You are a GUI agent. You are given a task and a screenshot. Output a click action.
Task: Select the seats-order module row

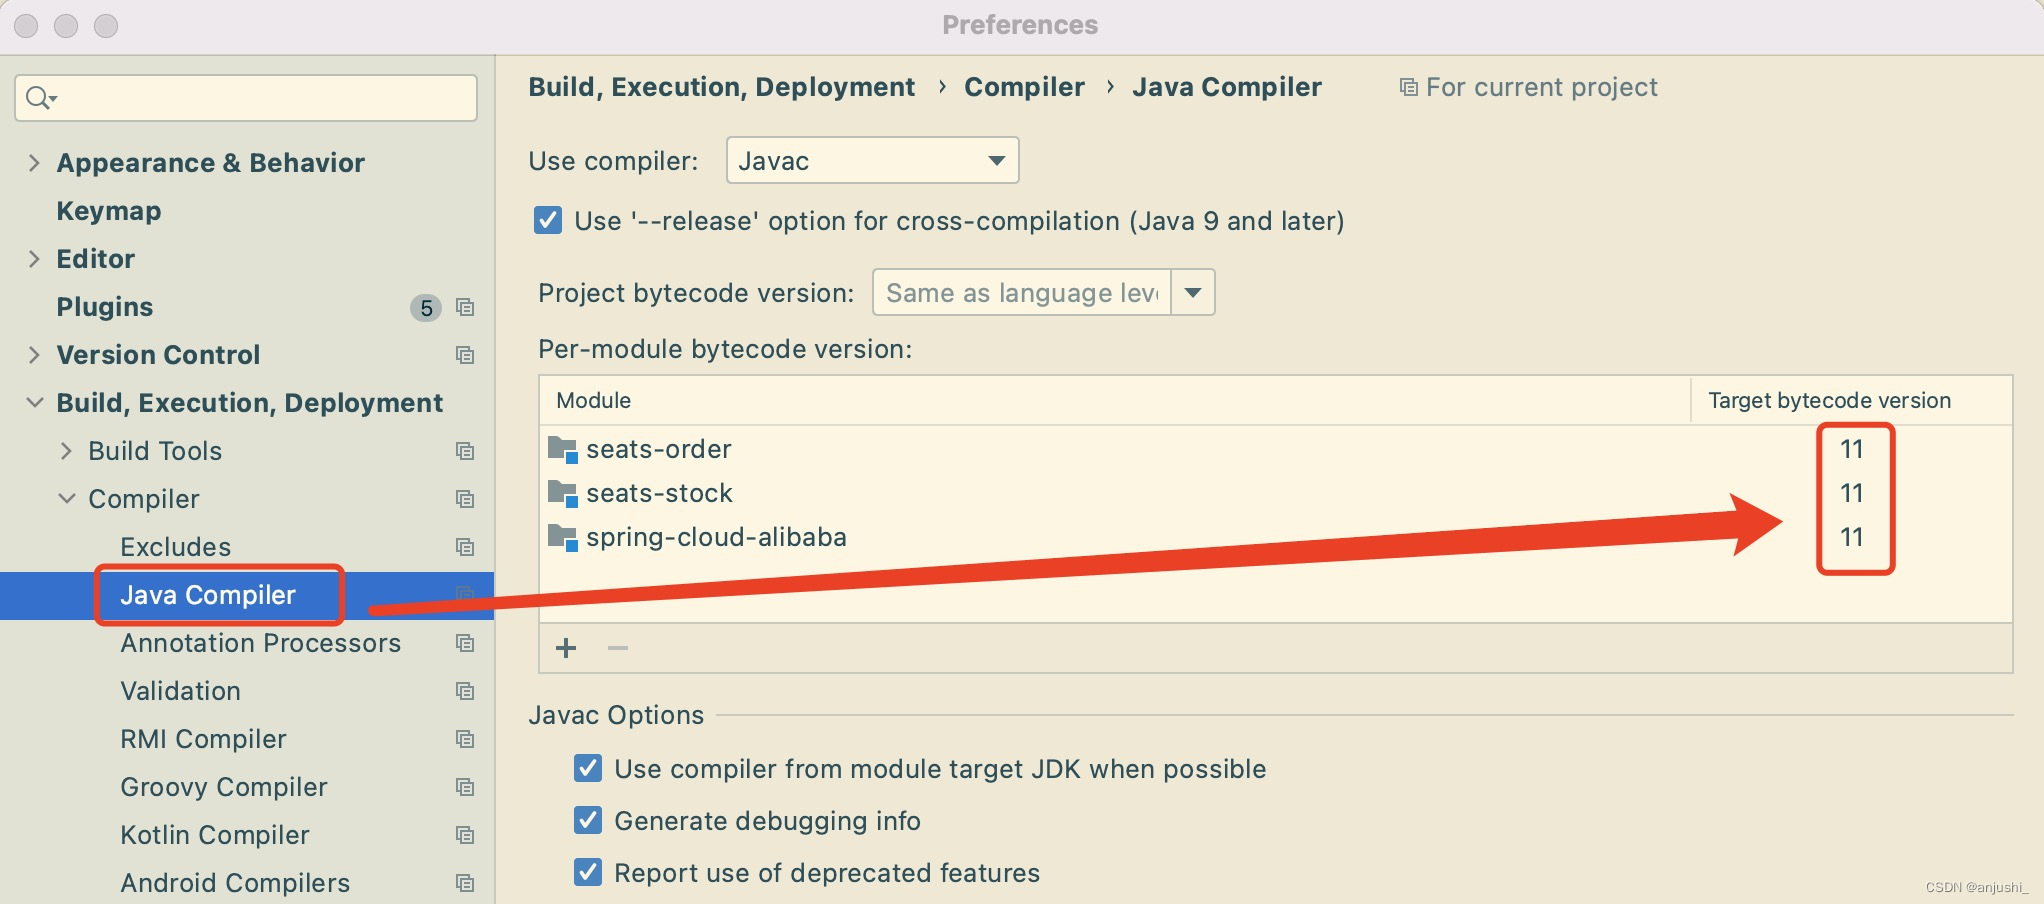[x=1275, y=450]
